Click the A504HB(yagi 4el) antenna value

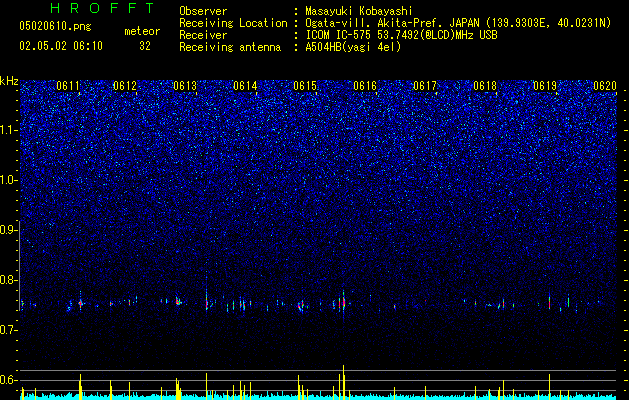point(353,47)
